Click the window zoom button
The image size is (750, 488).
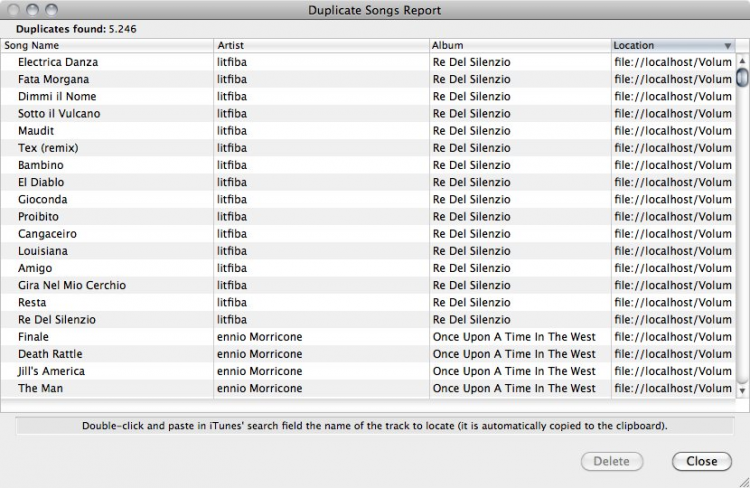coord(50,10)
